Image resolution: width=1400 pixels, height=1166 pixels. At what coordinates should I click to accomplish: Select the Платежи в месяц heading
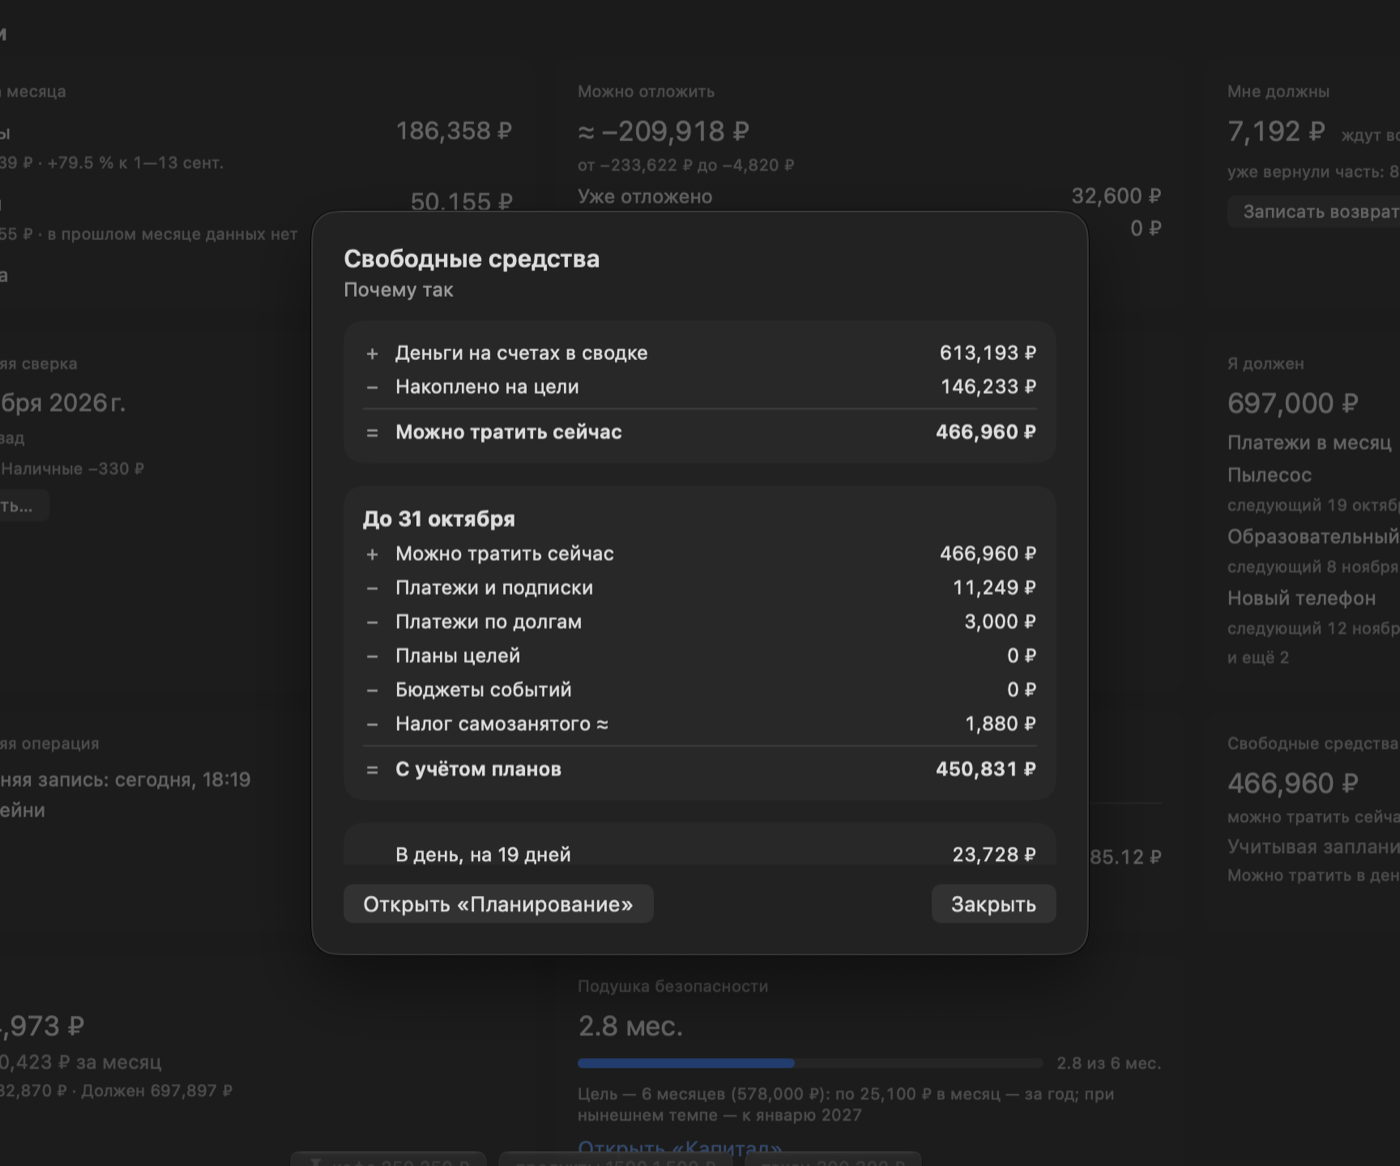[1309, 443]
